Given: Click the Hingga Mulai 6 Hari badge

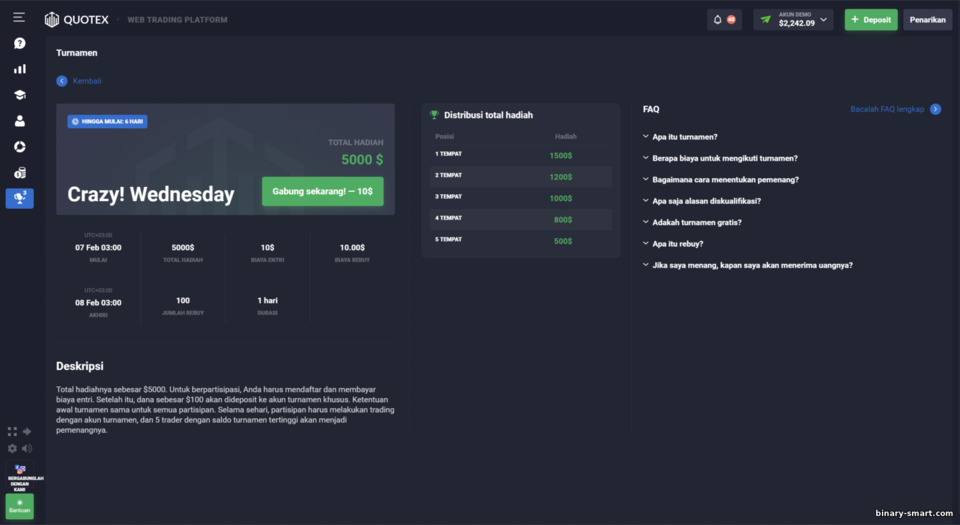Looking at the screenshot, I should [107, 121].
